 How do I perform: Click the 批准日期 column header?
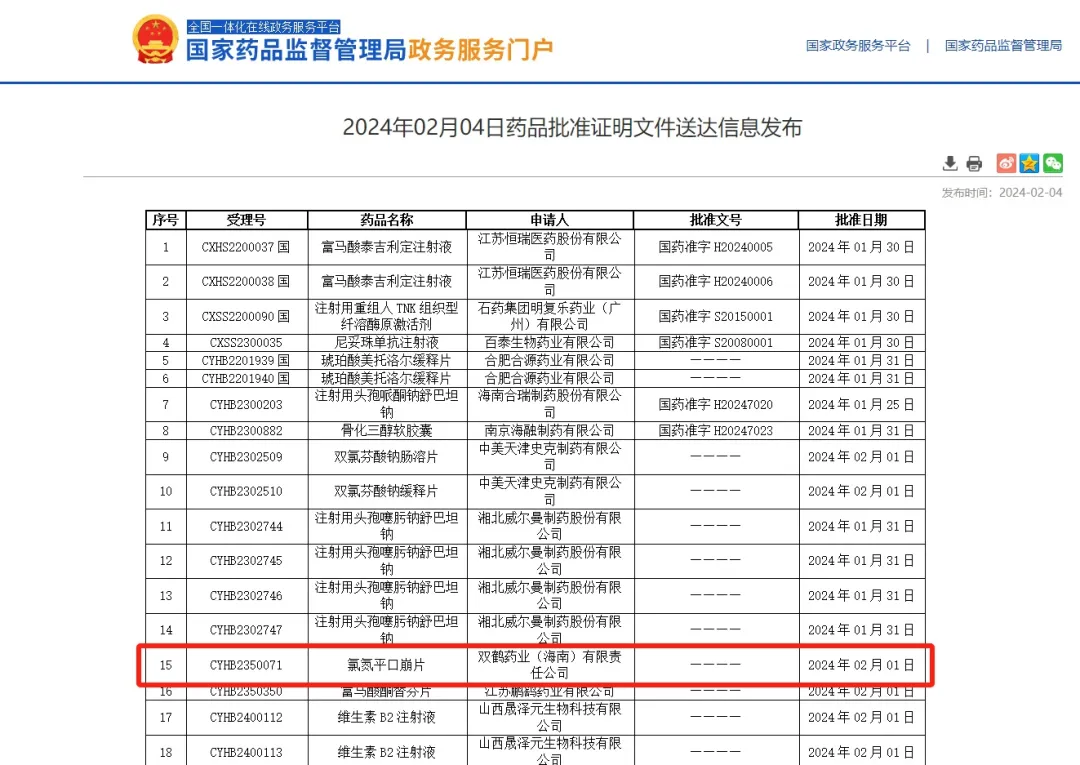coord(861,220)
